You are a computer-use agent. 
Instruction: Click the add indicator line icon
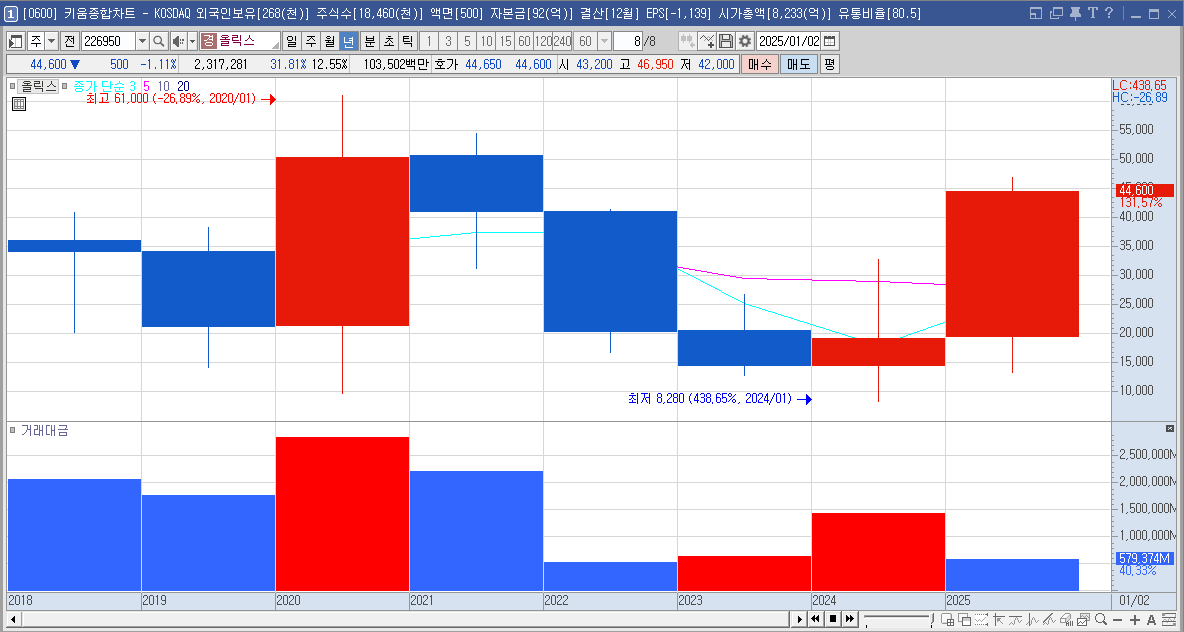pyautogui.click(x=707, y=41)
